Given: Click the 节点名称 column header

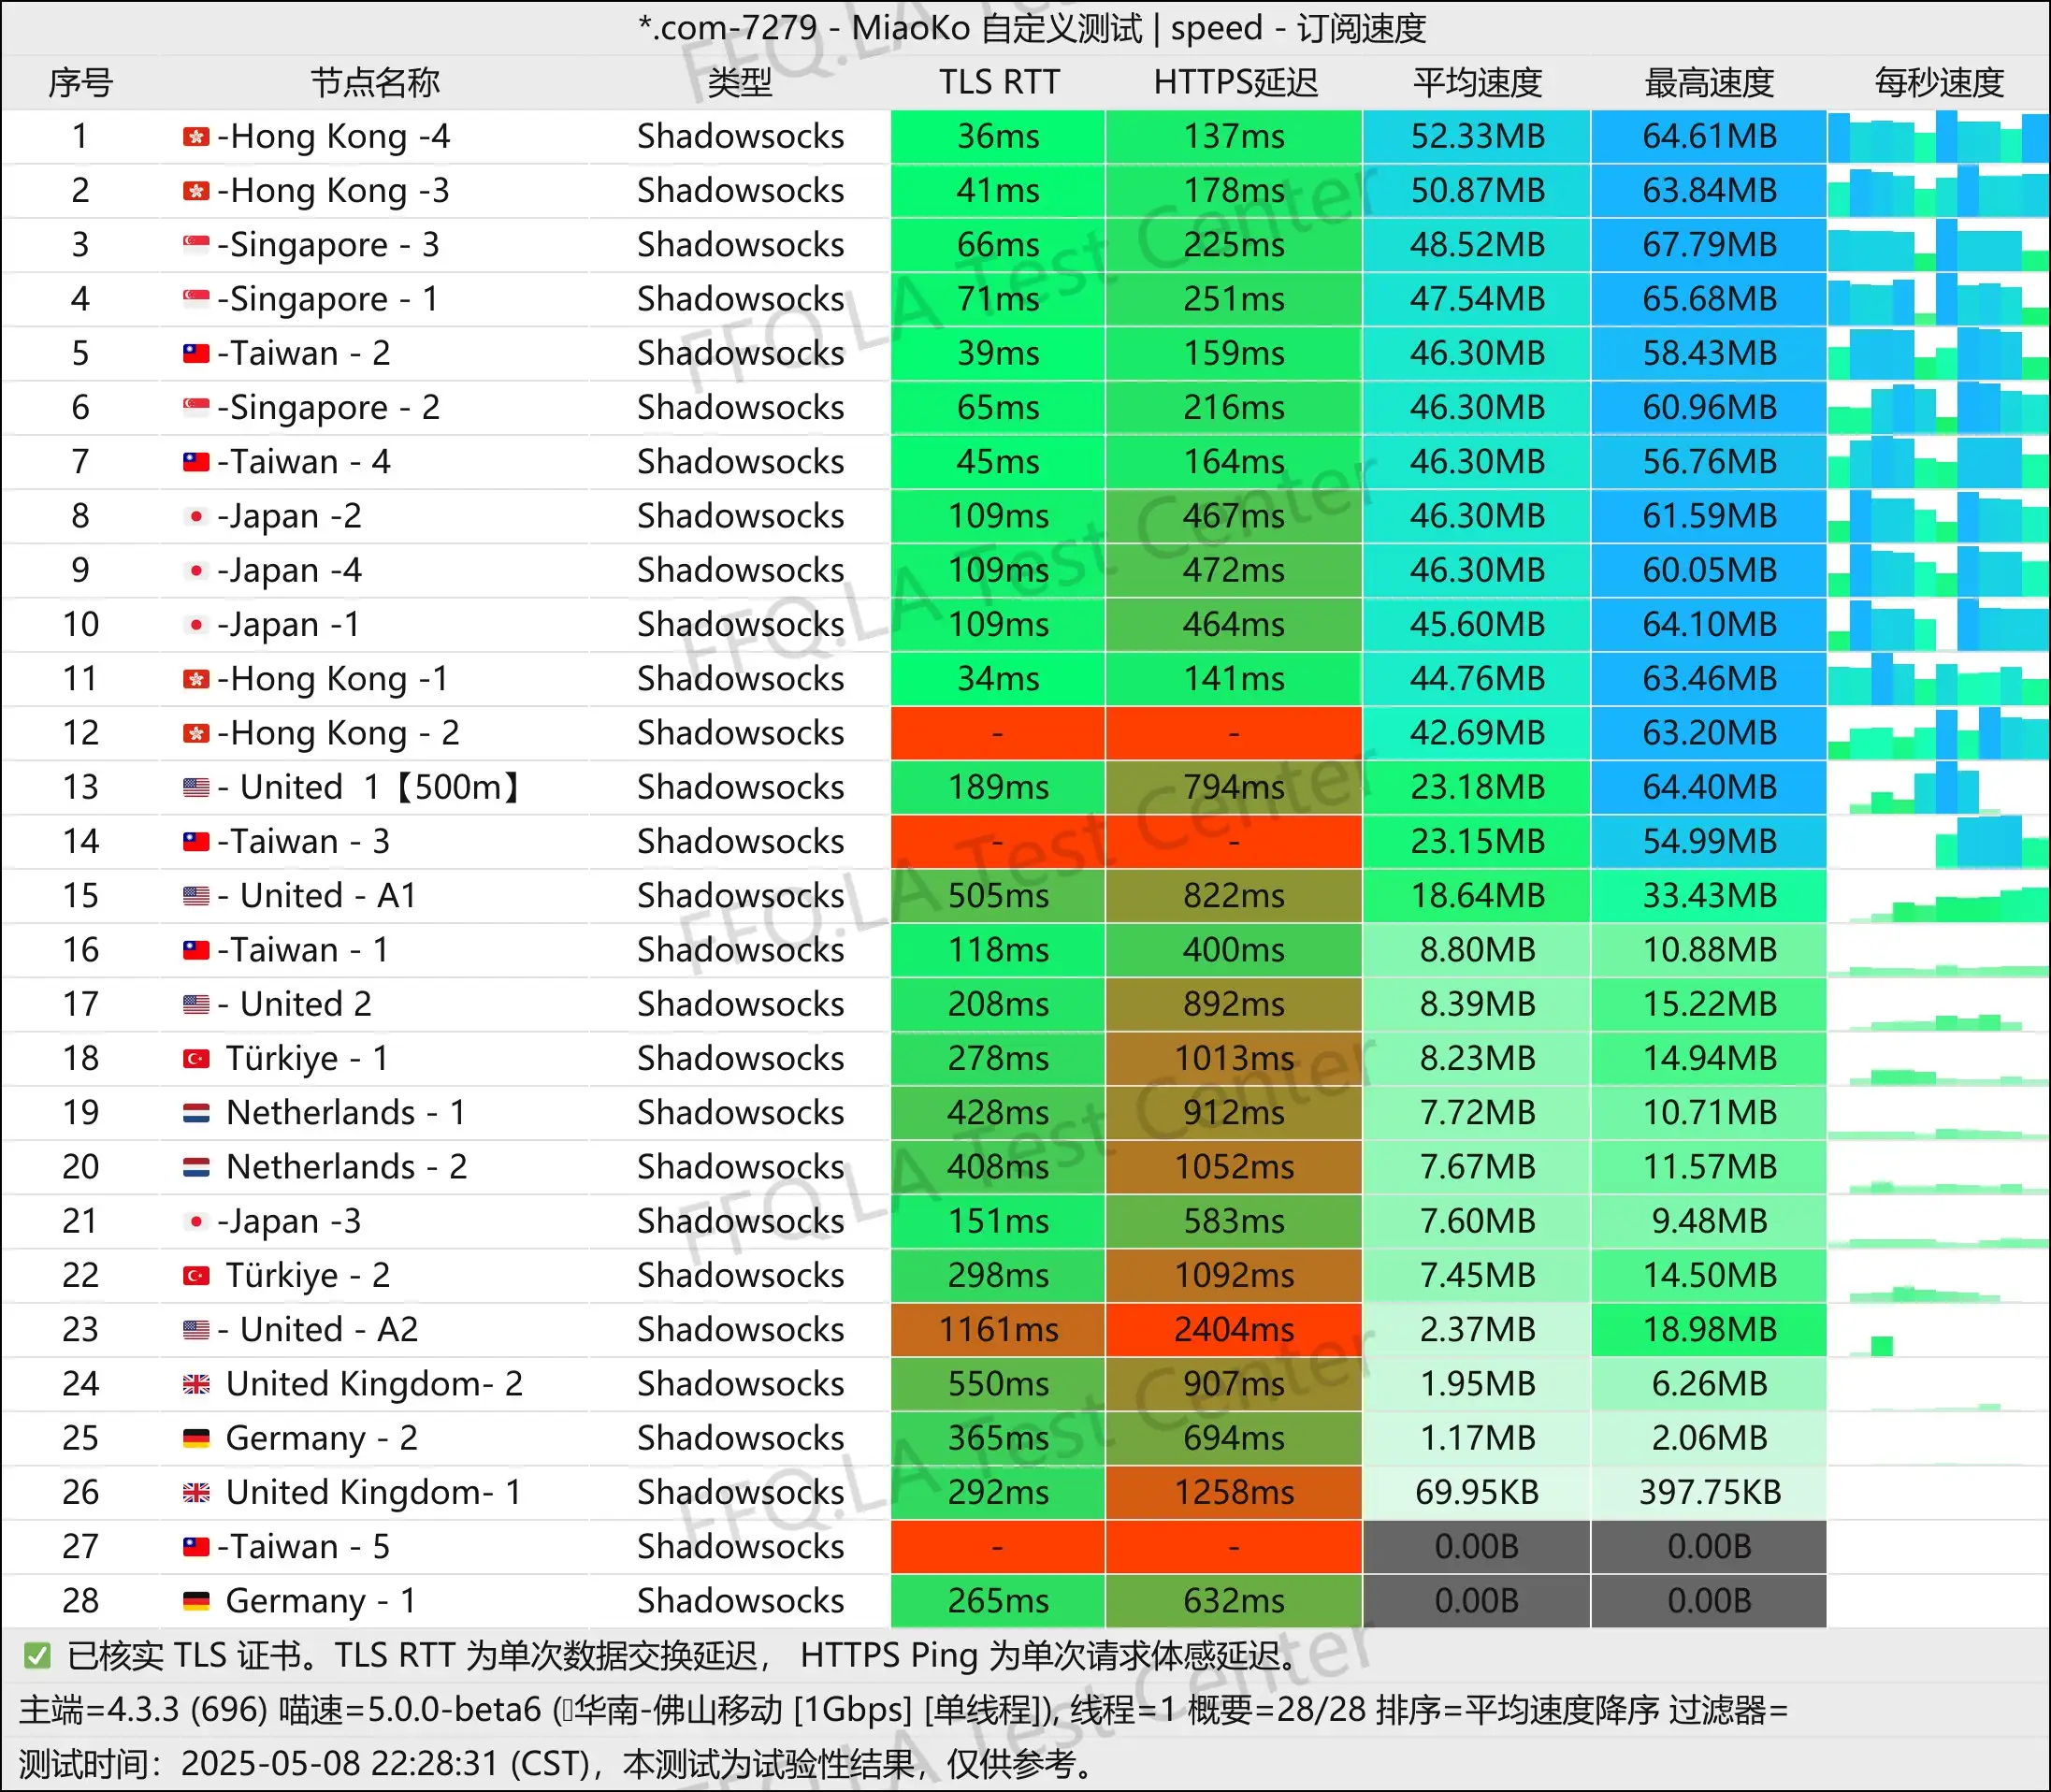Looking at the screenshot, I should pos(375,82).
